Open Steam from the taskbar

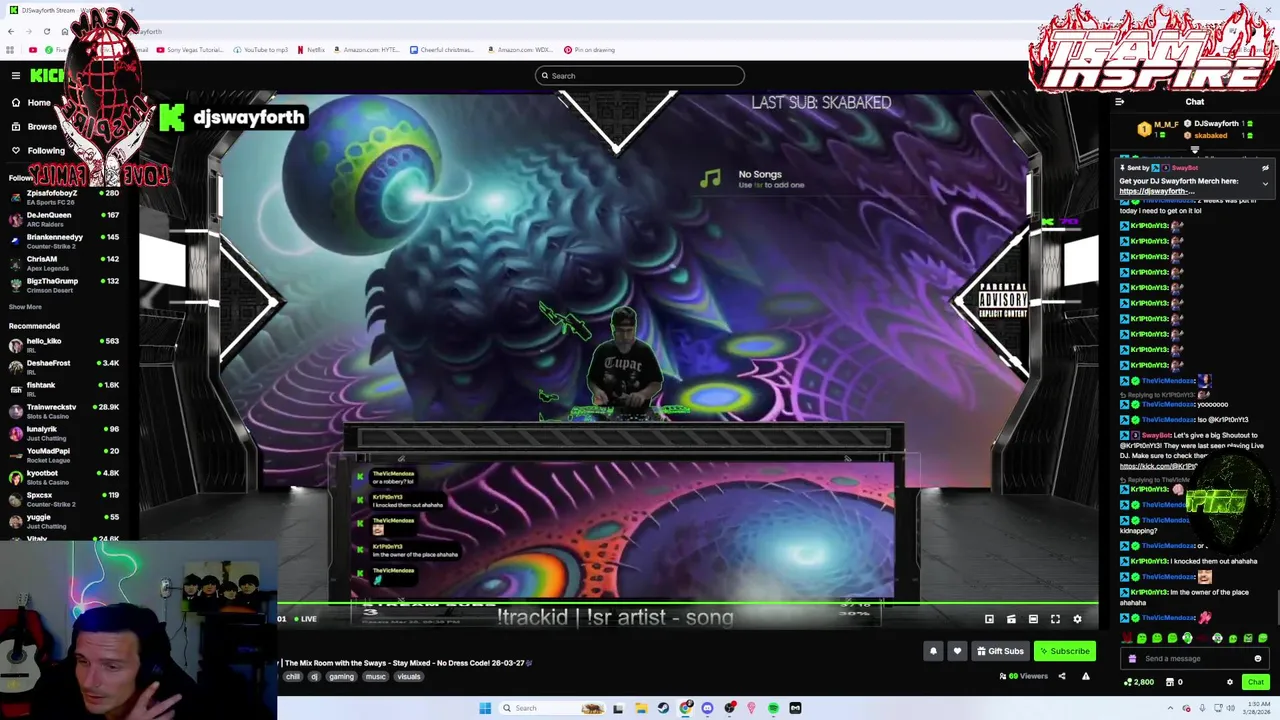[x=662, y=708]
